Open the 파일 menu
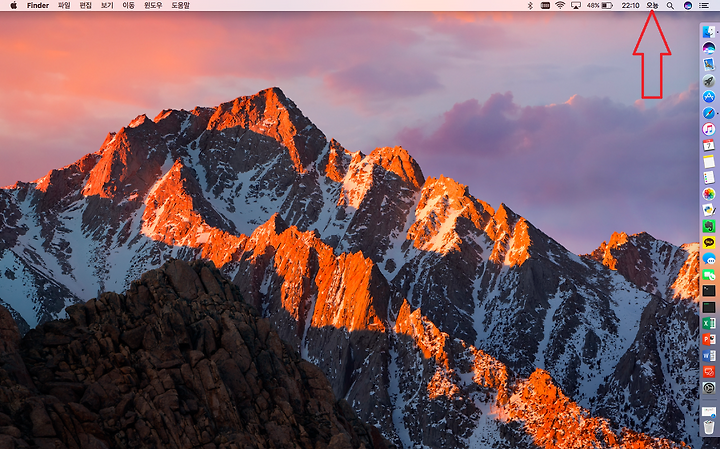 point(64,6)
